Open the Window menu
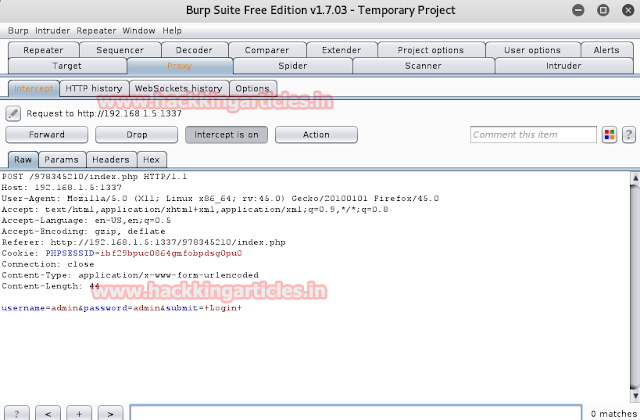640x420 pixels. point(139,31)
